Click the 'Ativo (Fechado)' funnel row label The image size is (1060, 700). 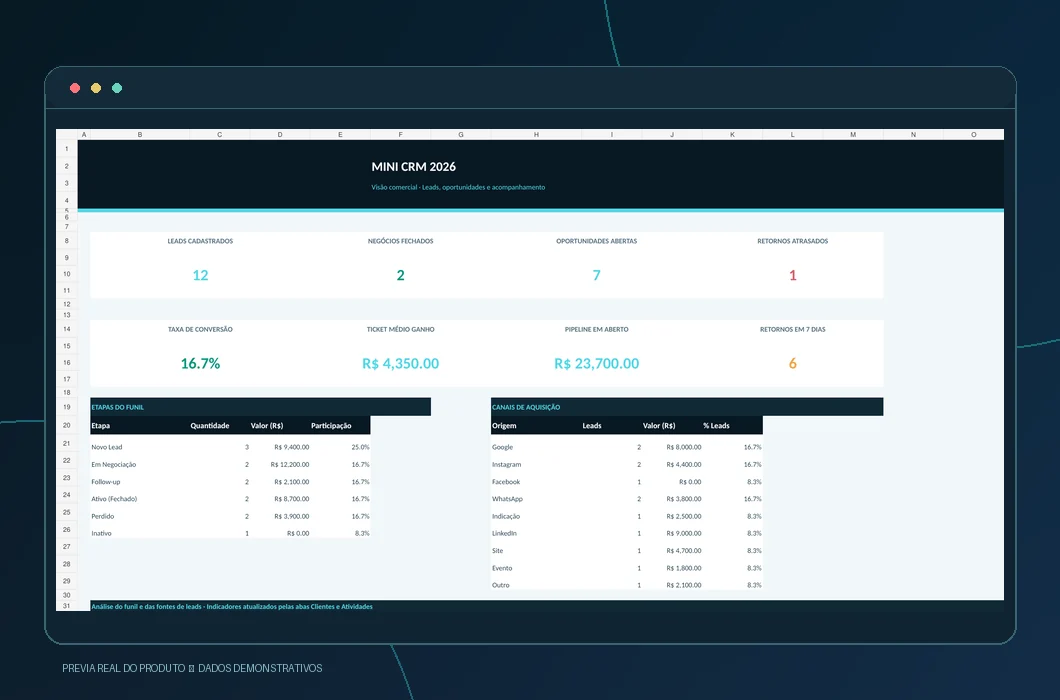pos(114,499)
